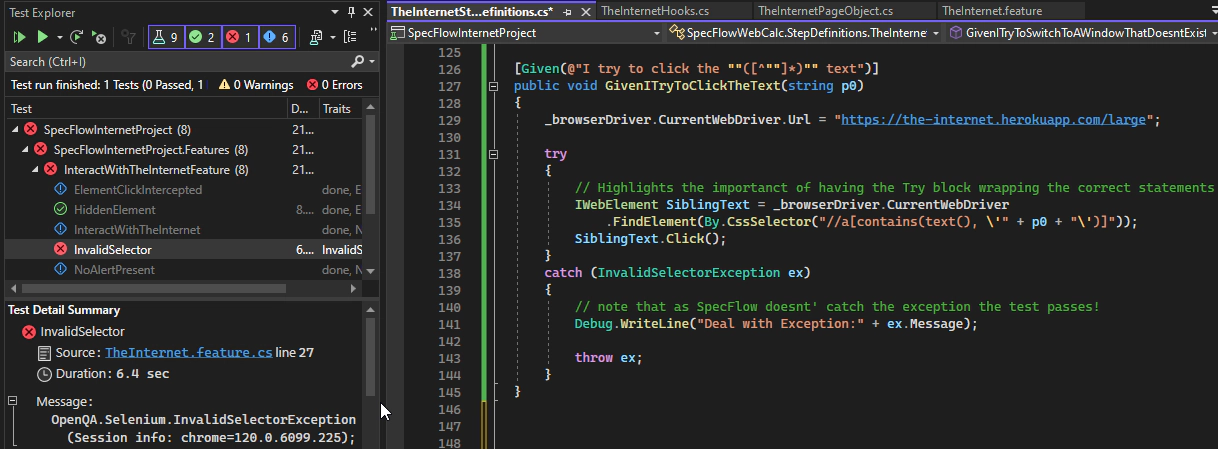1218x449 pixels.
Task: Select the HiddenElement test in list
Action: [114, 210]
